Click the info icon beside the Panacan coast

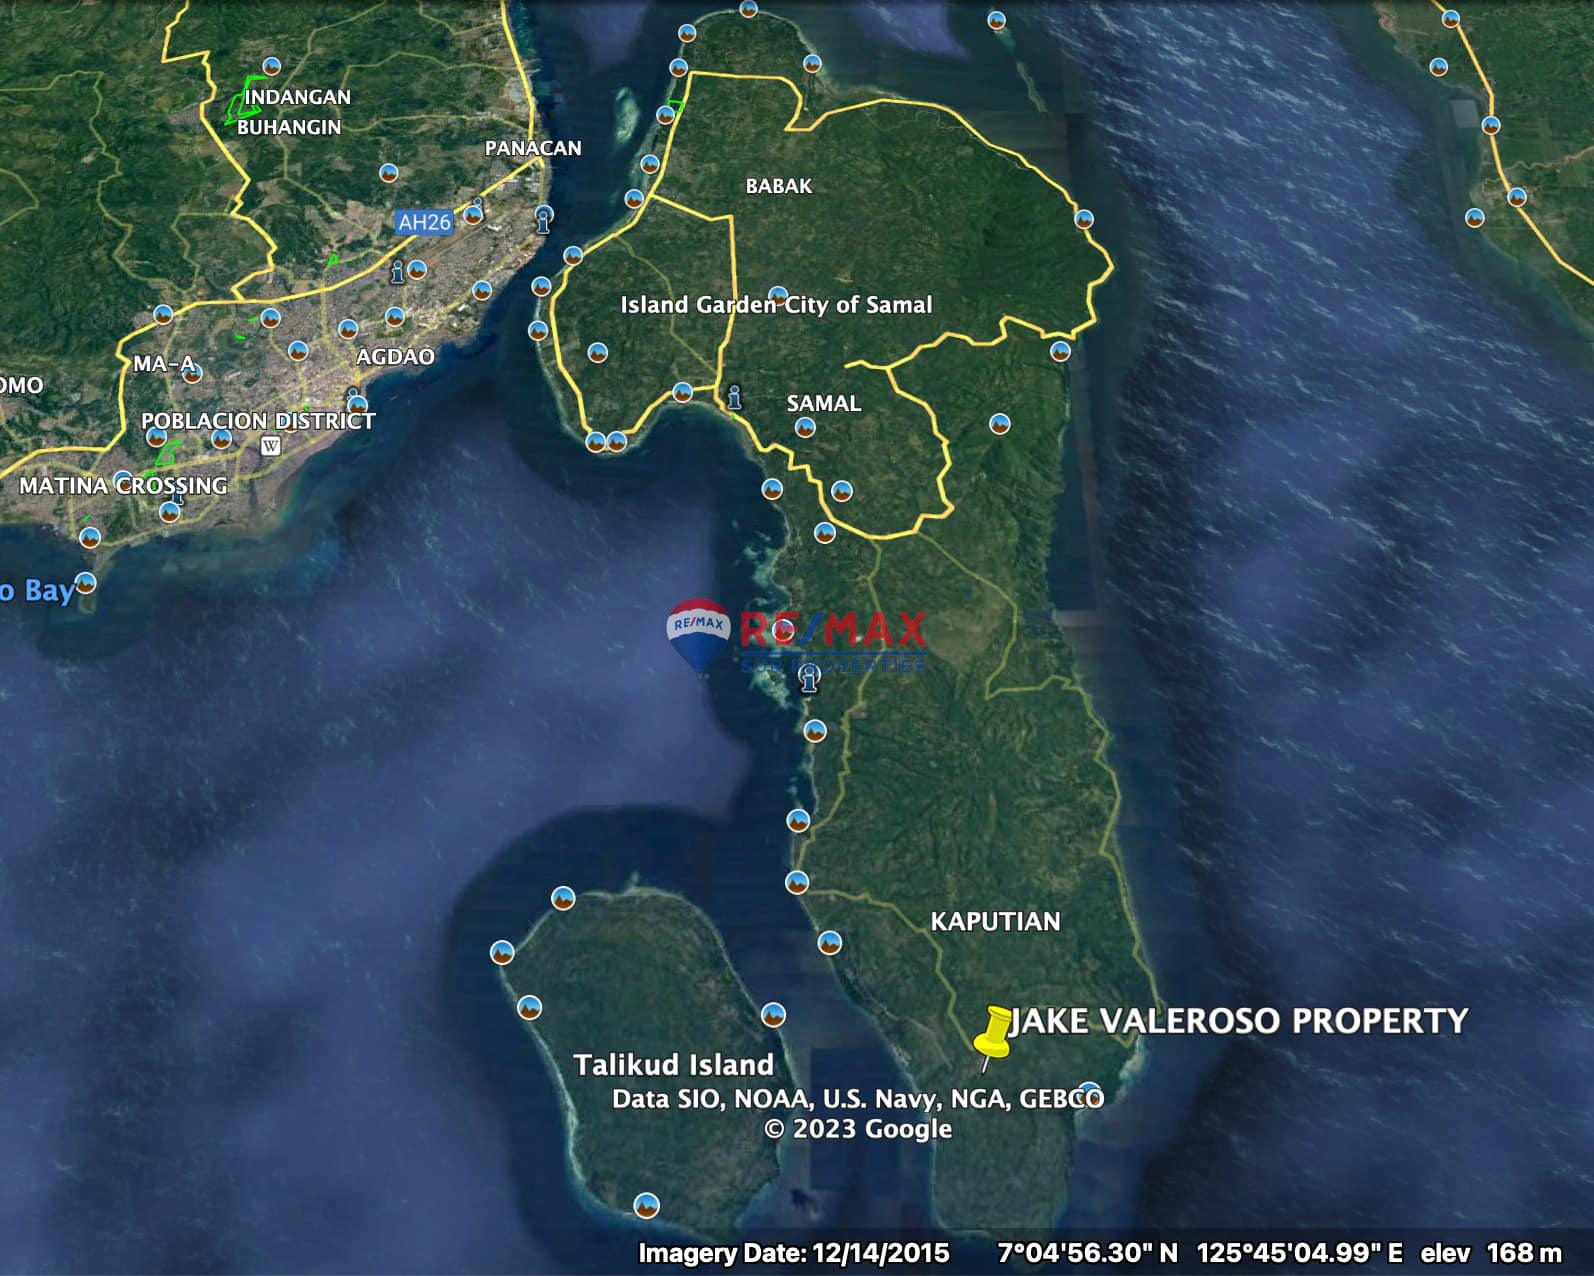pyautogui.click(x=544, y=219)
